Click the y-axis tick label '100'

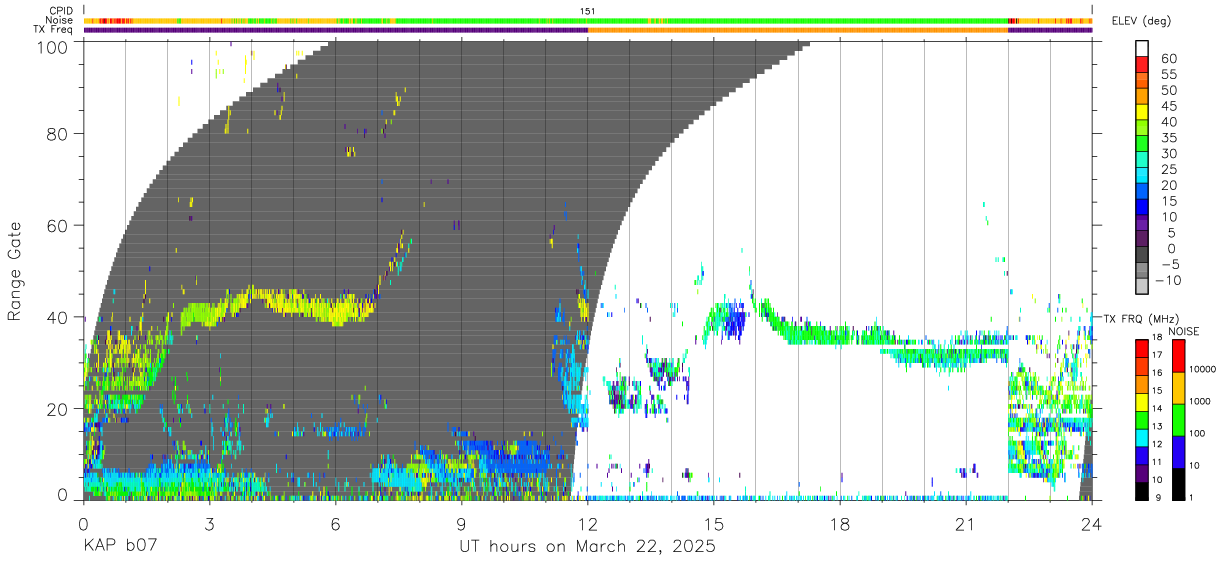(x=51, y=46)
